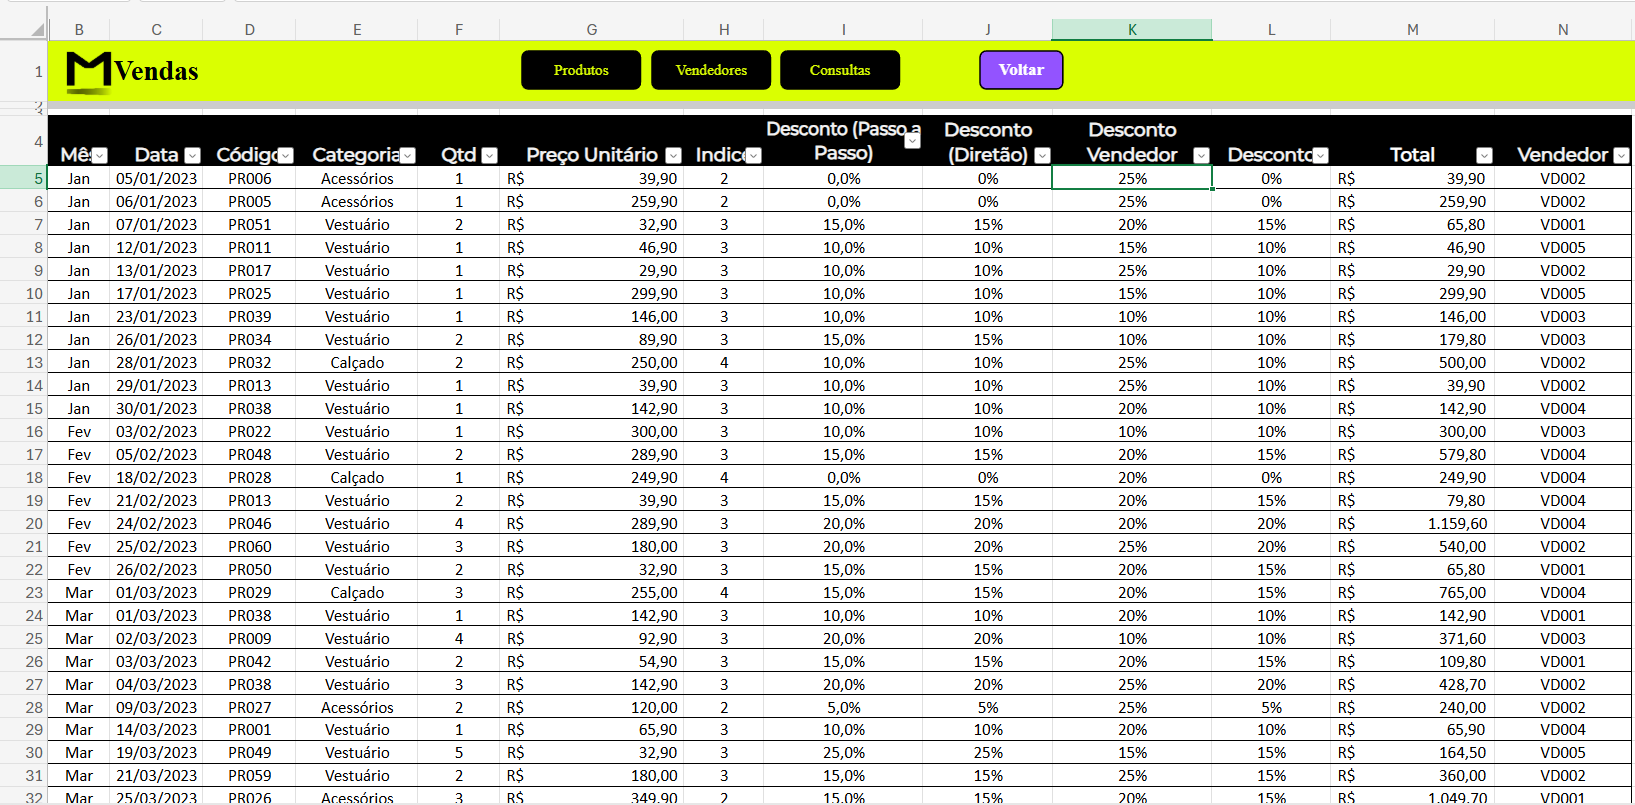1635x805 pixels.
Task: Click the Produtos button
Action: point(581,70)
